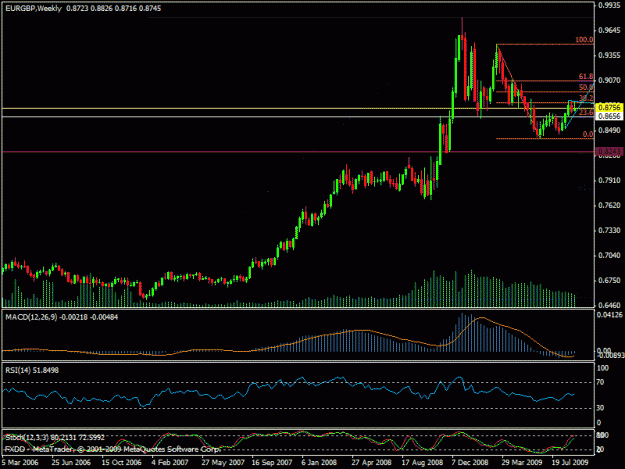This screenshot has width=625, height=469.
Task: Click the 0.9355 price axis value
Action: pos(610,55)
